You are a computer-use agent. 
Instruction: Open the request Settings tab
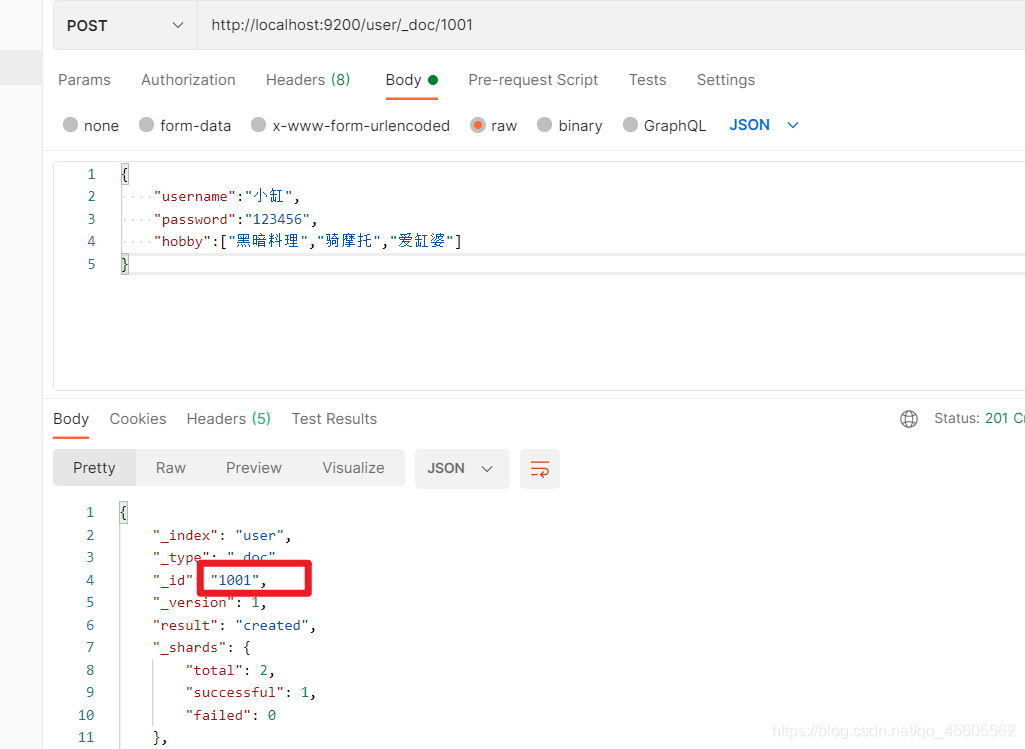(x=726, y=80)
